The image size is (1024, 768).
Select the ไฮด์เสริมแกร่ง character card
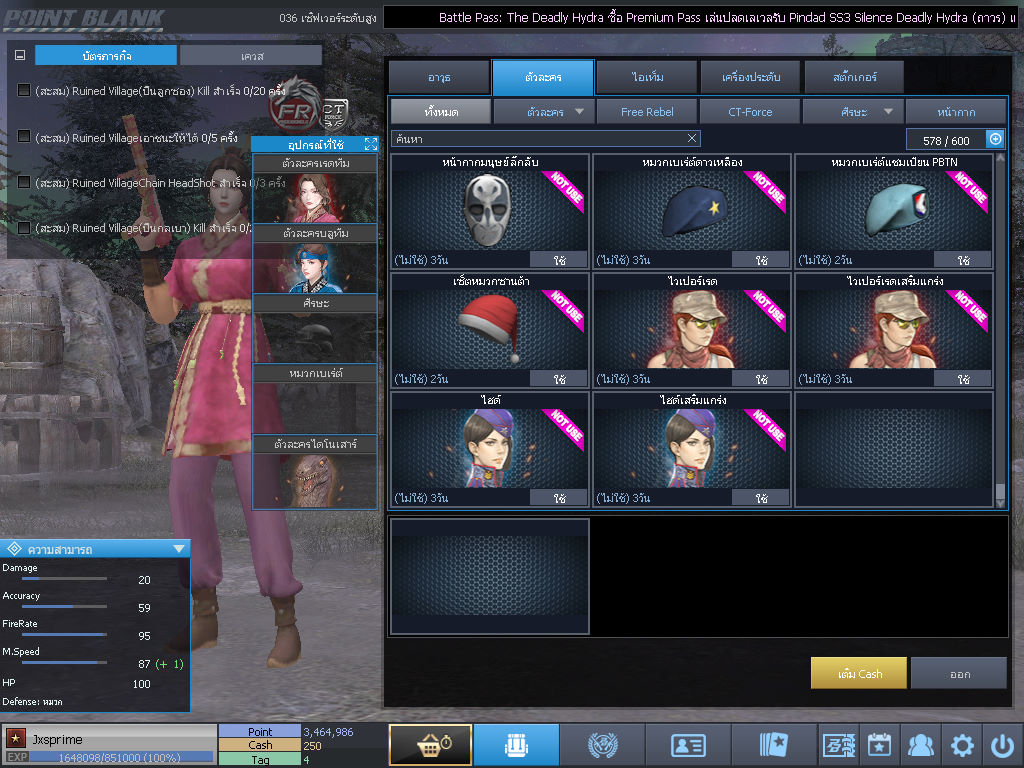point(692,449)
